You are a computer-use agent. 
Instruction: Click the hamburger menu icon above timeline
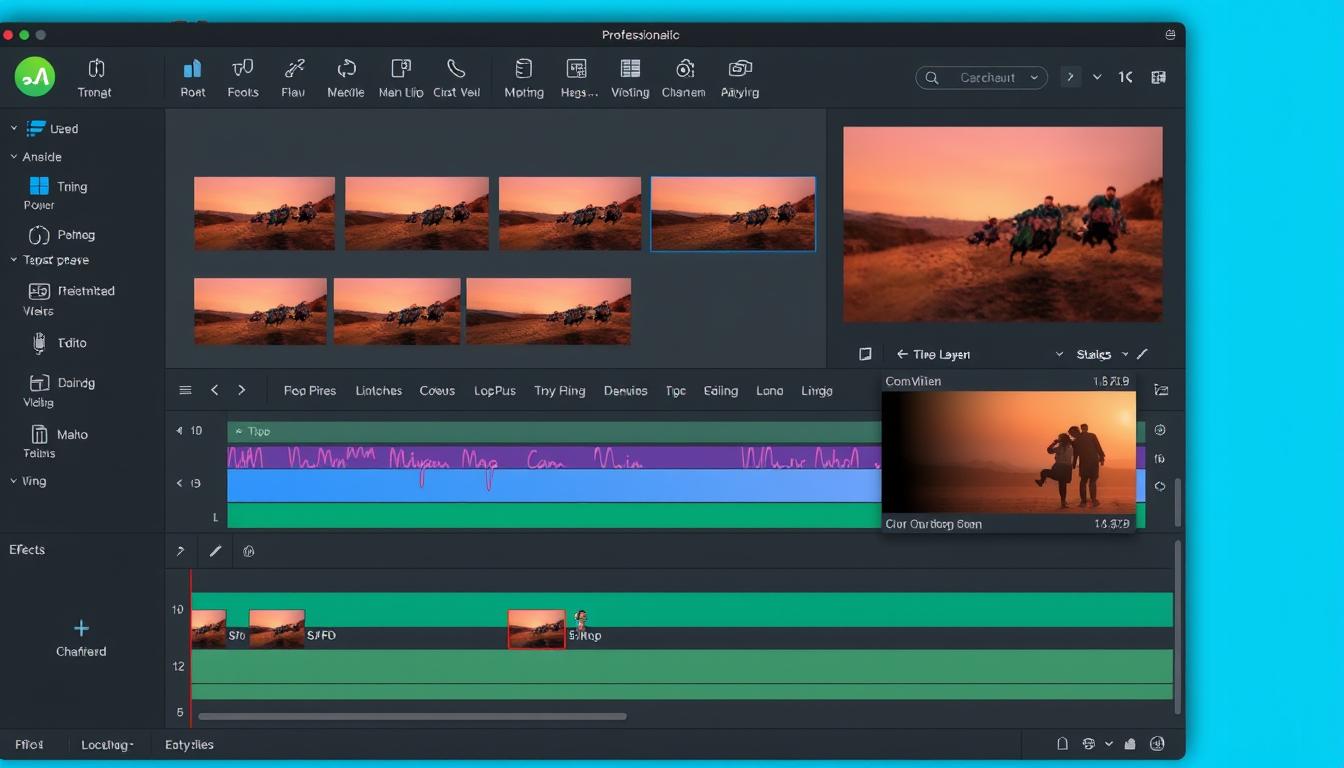click(185, 390)
